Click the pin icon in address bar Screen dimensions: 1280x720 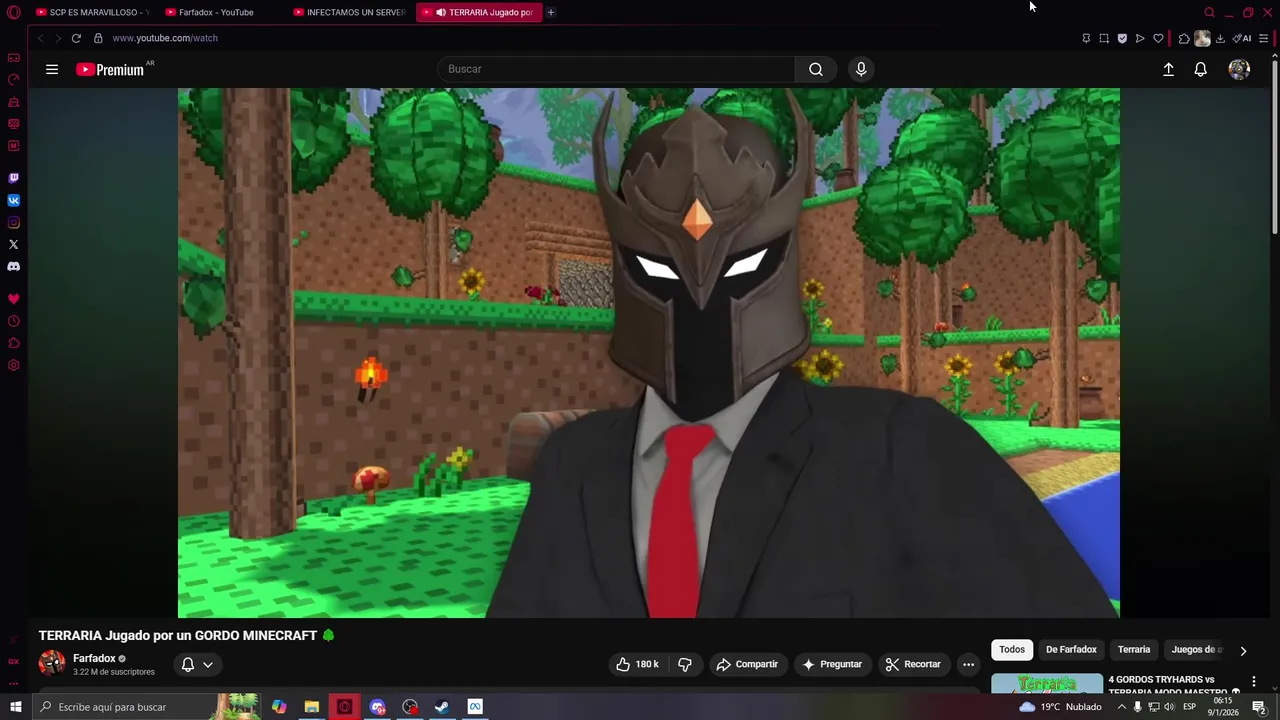(x=1086, y=38)
